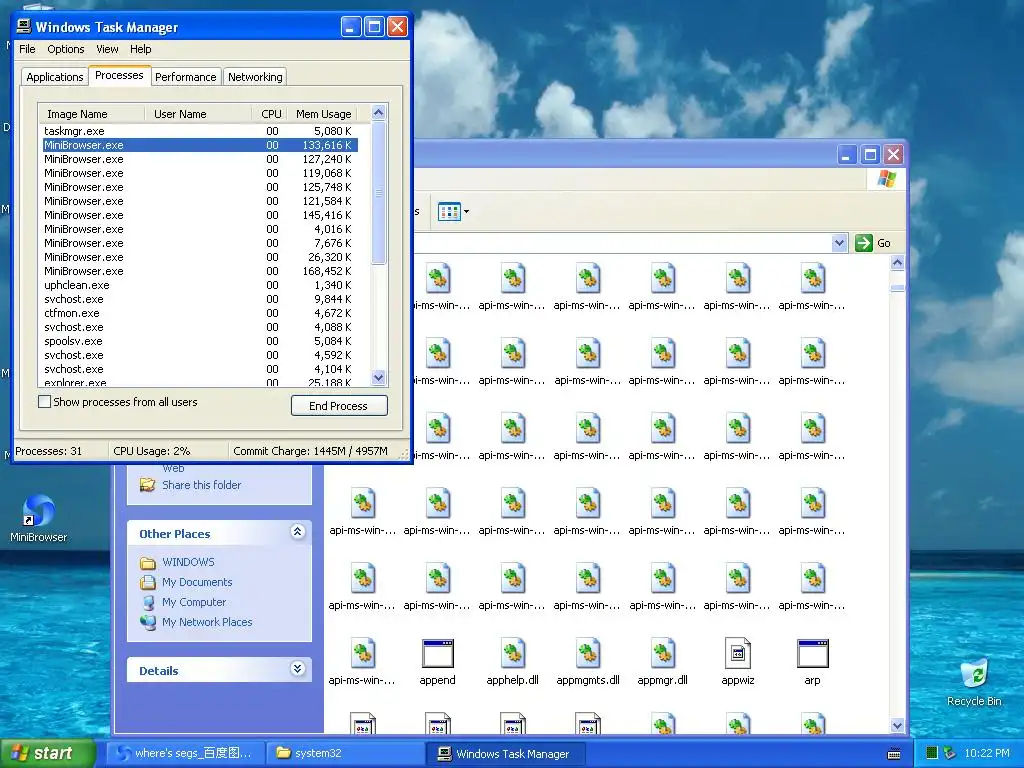
Task: Click the Task Manager title bar icon
Action: 24,26
